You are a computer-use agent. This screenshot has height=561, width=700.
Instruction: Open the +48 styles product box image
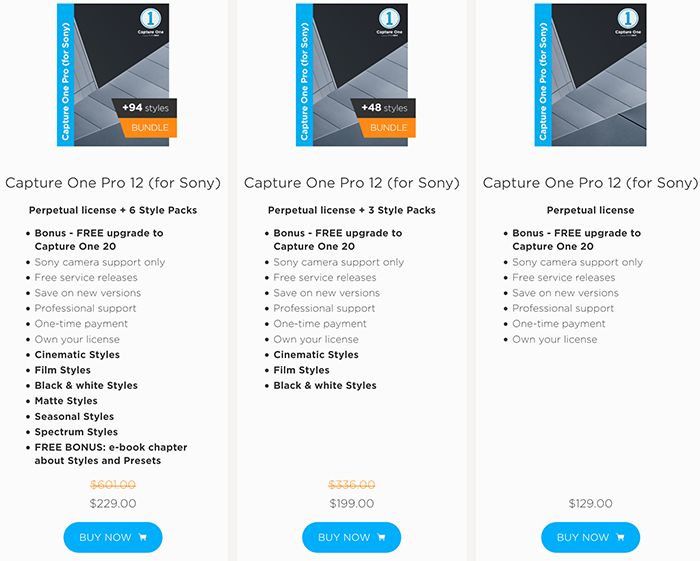352,75
